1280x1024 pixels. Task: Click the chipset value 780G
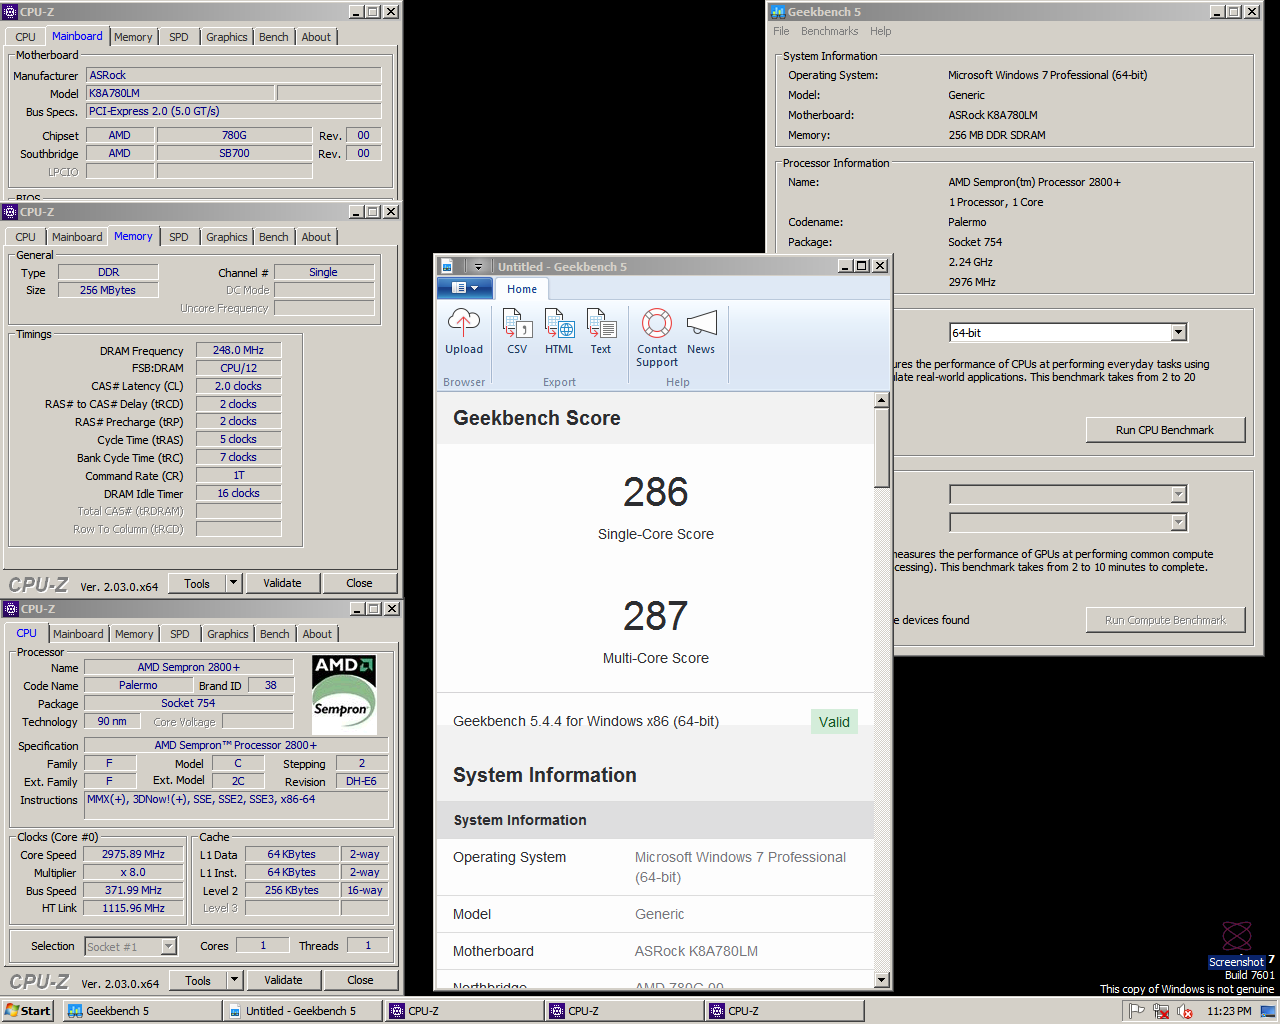pyautogui.click(x=234, y=135)
